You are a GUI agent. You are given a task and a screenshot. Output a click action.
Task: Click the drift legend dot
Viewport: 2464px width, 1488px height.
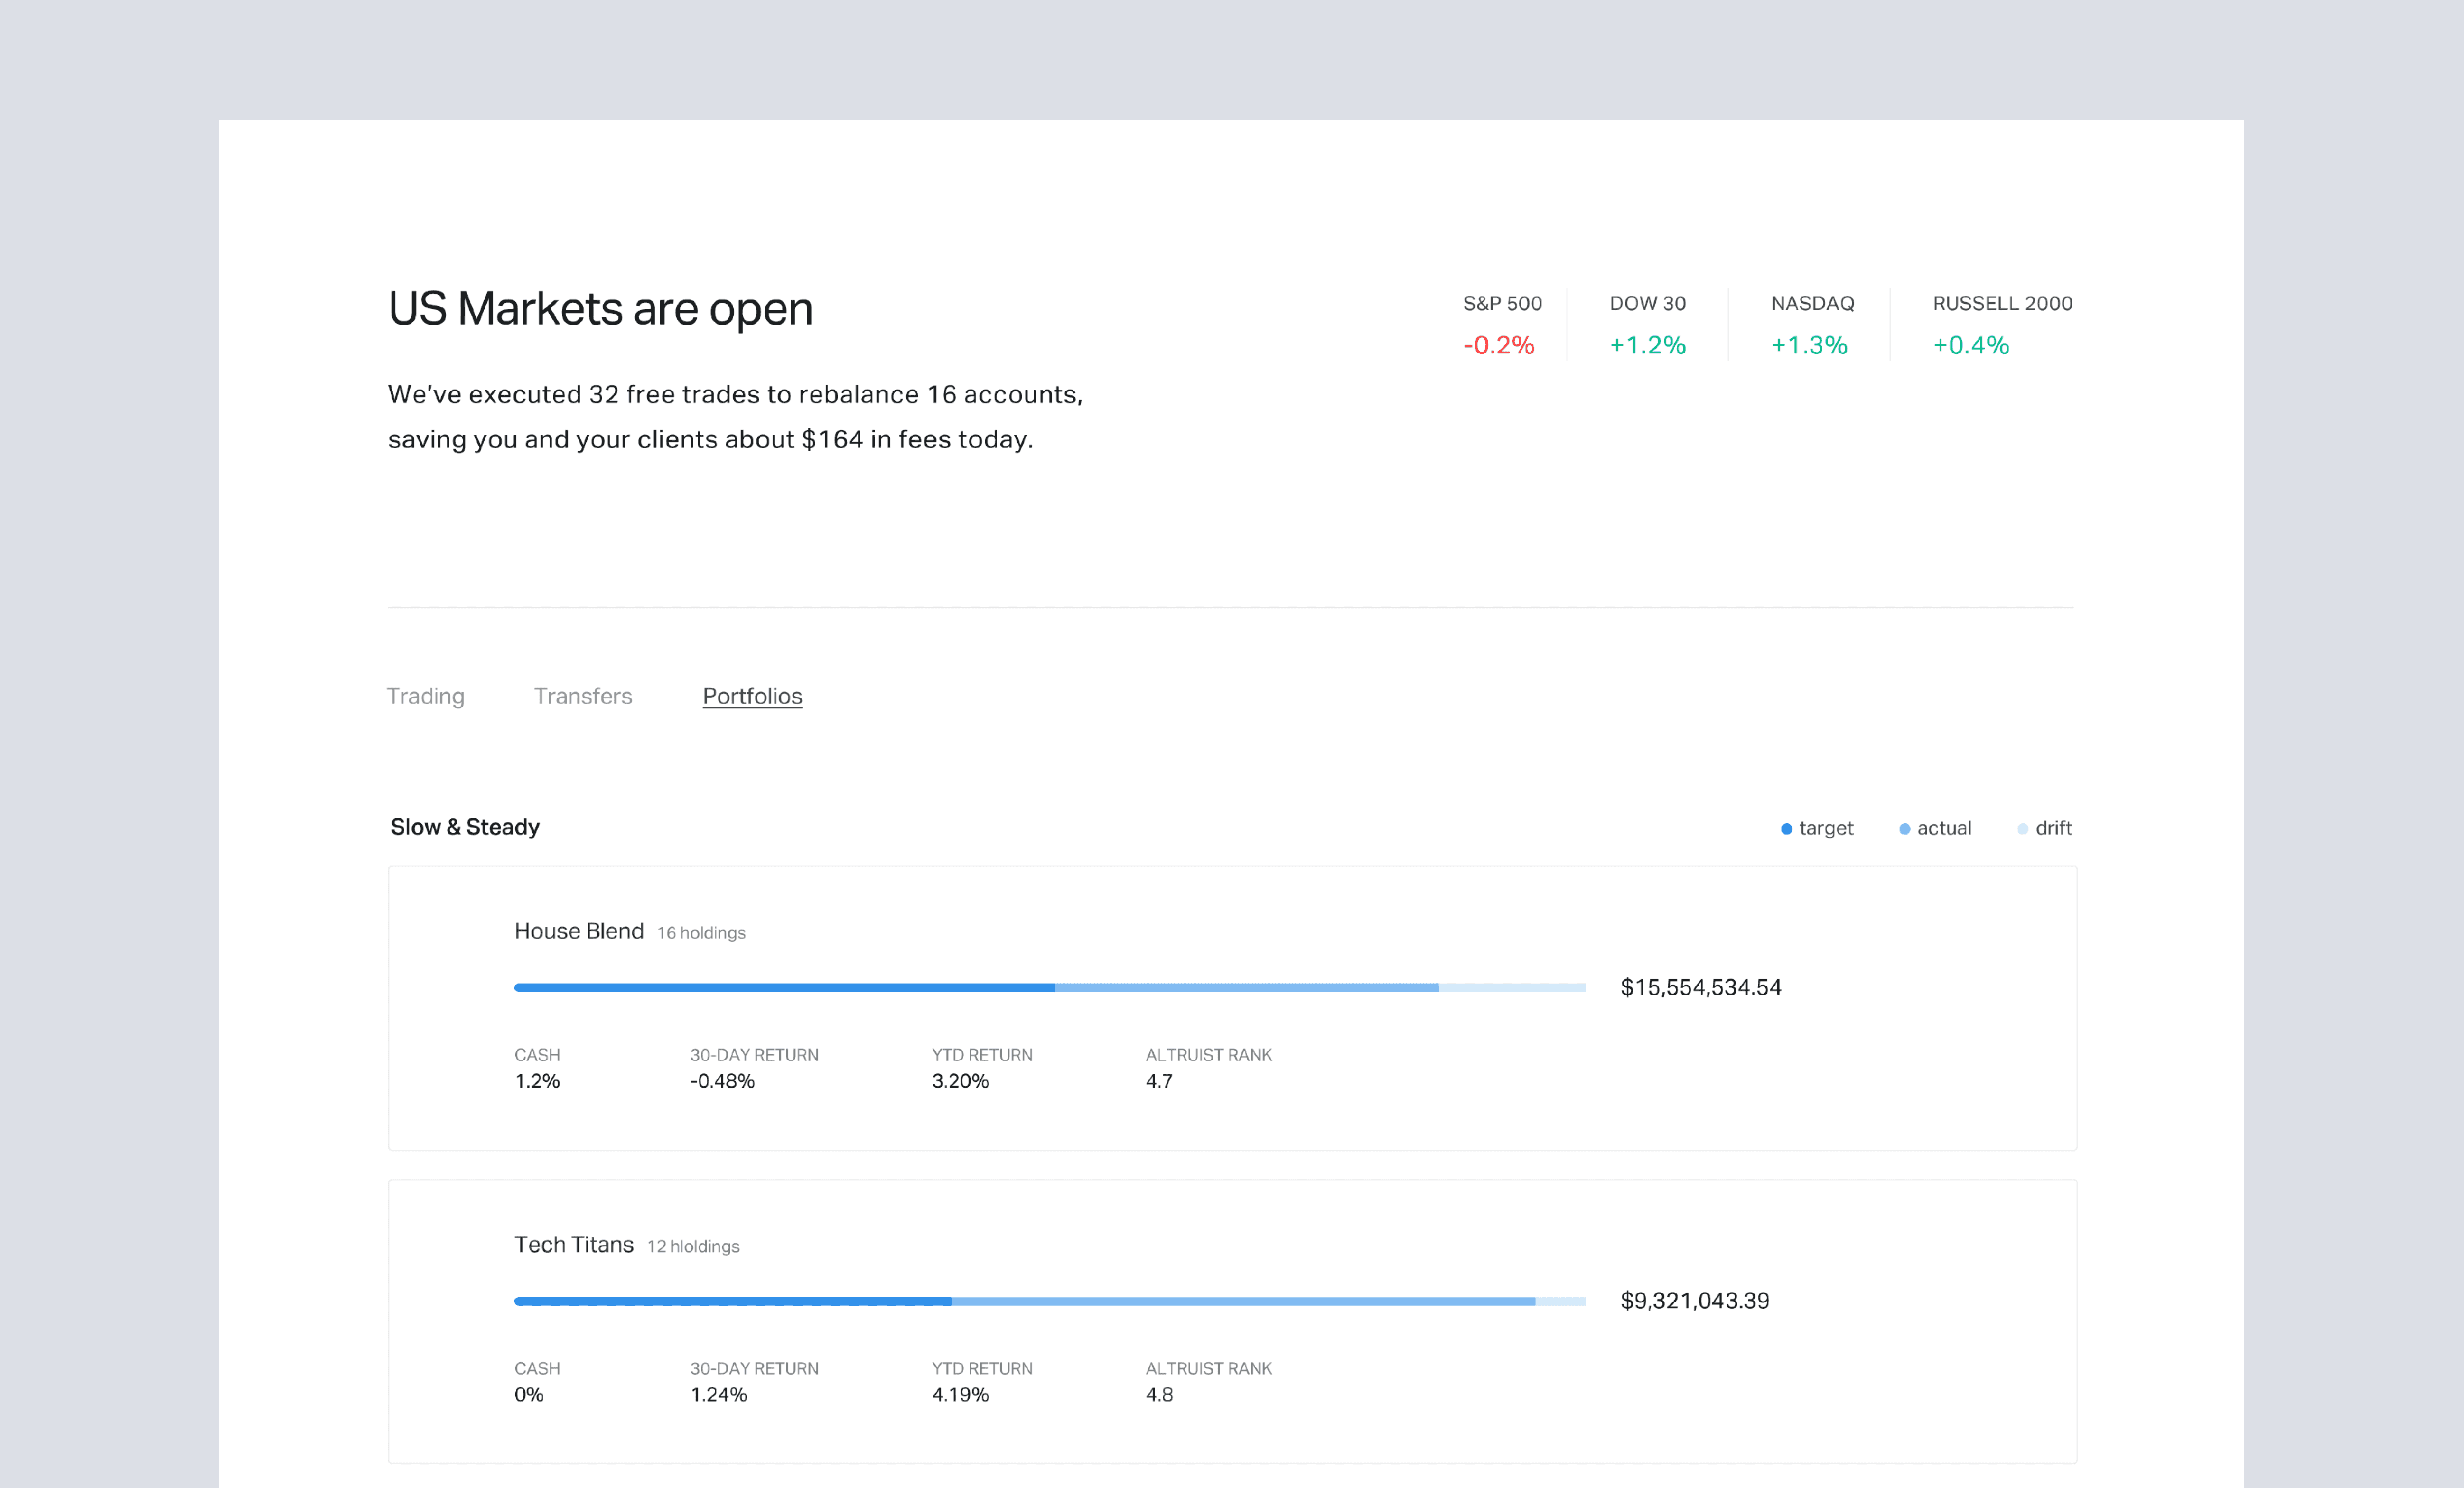pos(2022,829)
